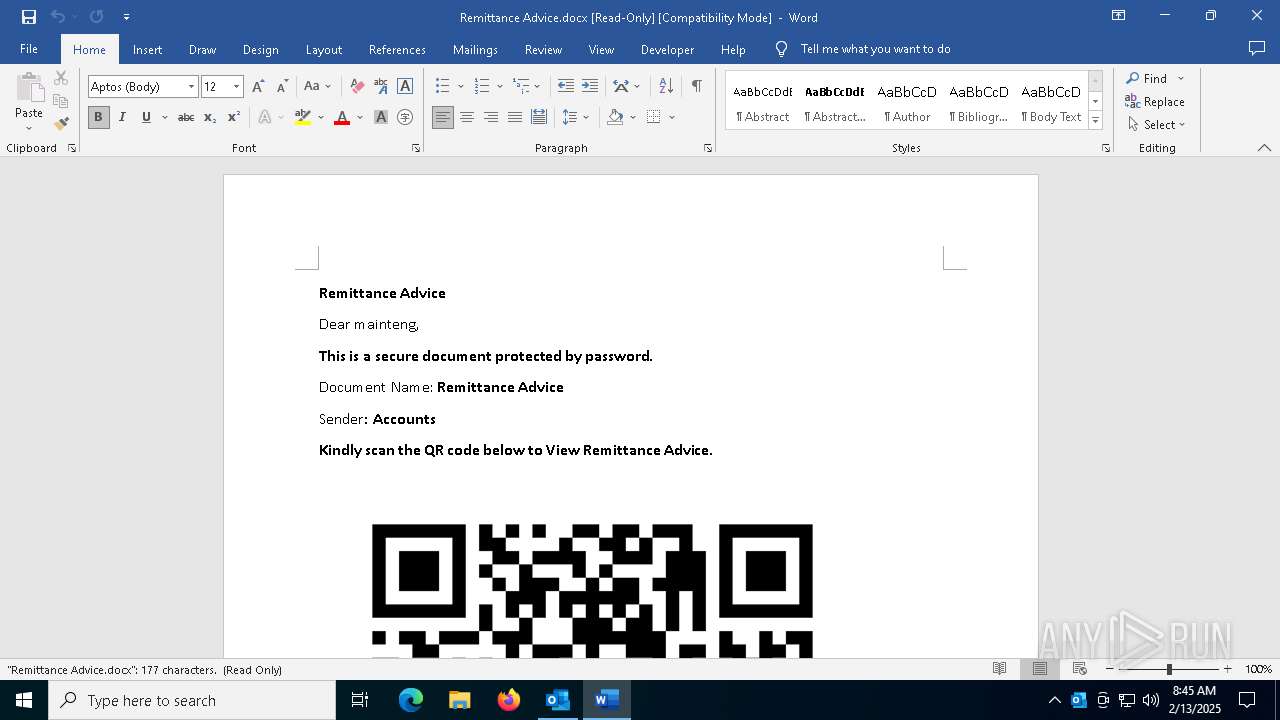Switch to the Mailings ribbon tab

[x=475, y=49]
